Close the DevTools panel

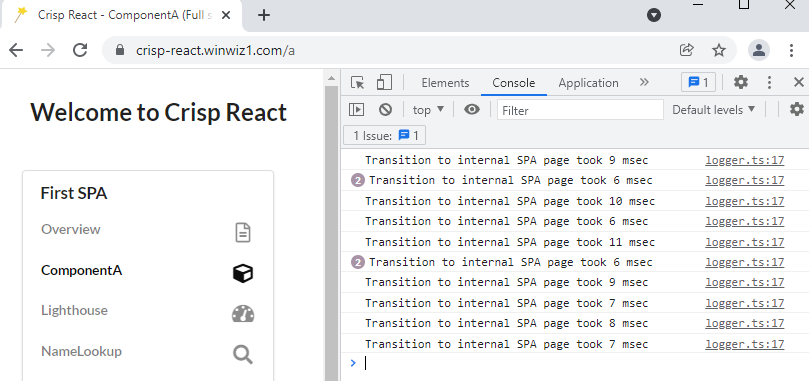(x=799, y=82)
